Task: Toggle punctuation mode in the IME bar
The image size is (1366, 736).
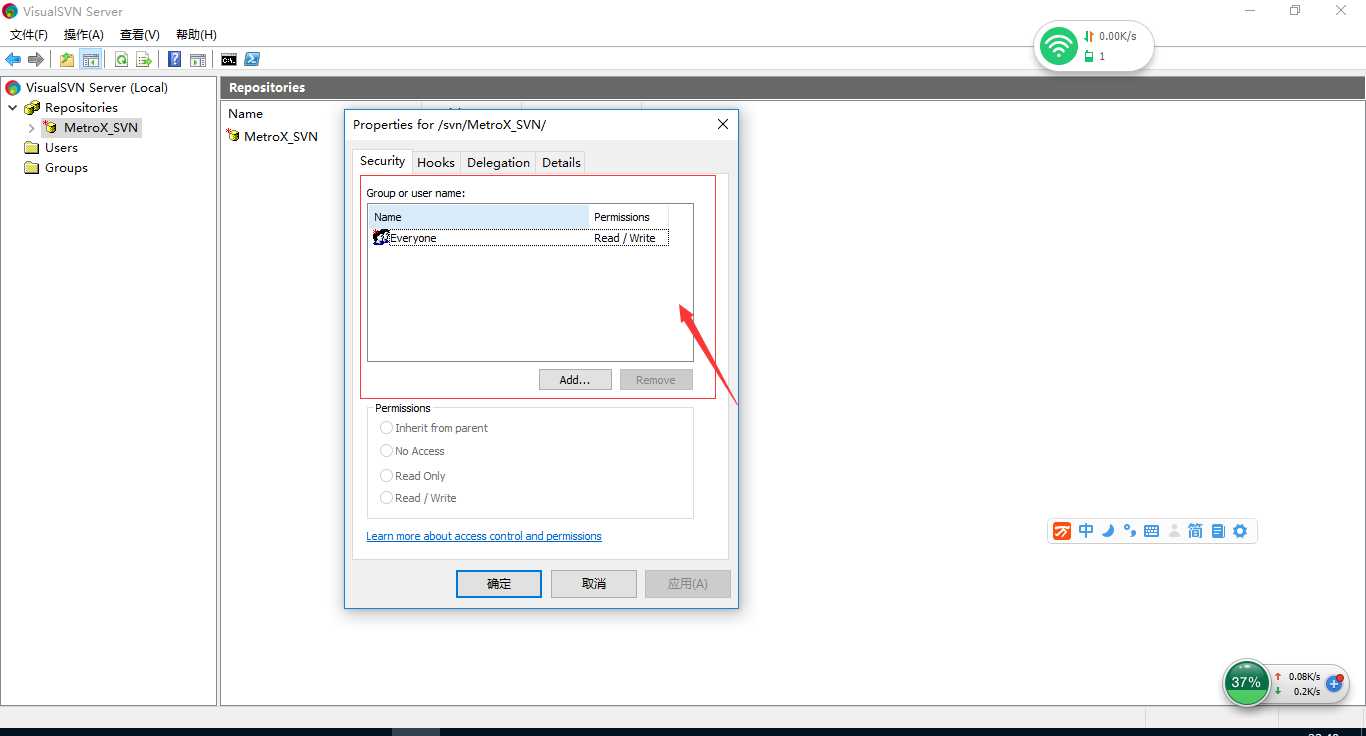Action: [x=1130, y=531]
